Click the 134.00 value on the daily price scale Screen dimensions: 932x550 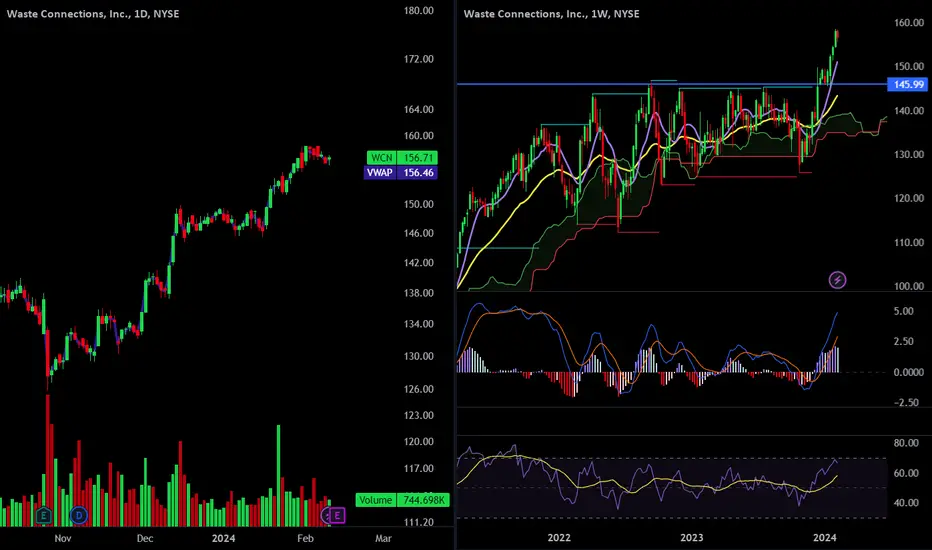418,324
